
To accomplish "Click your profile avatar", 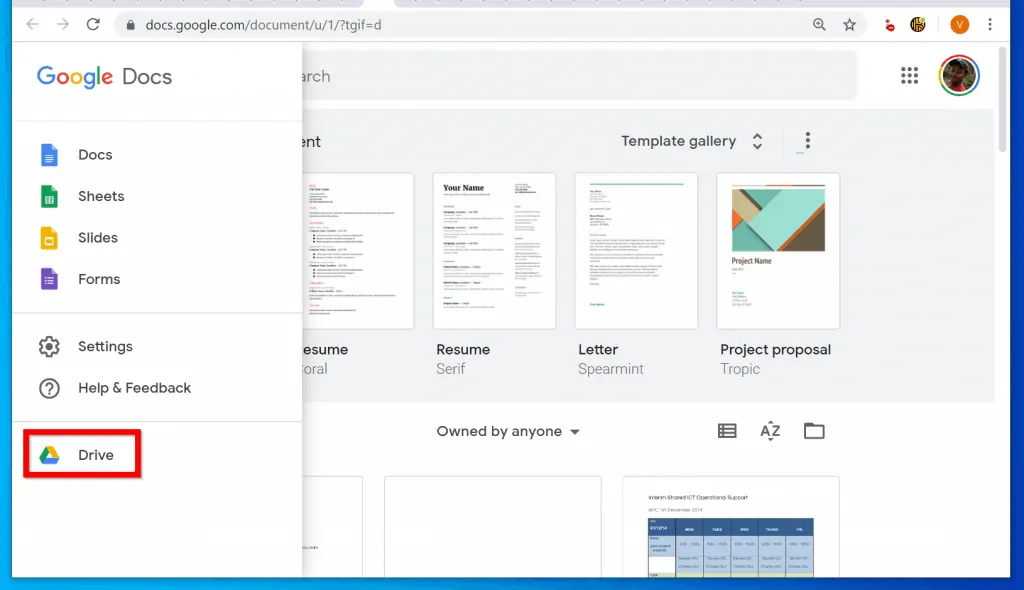I will tap(958, 75).
